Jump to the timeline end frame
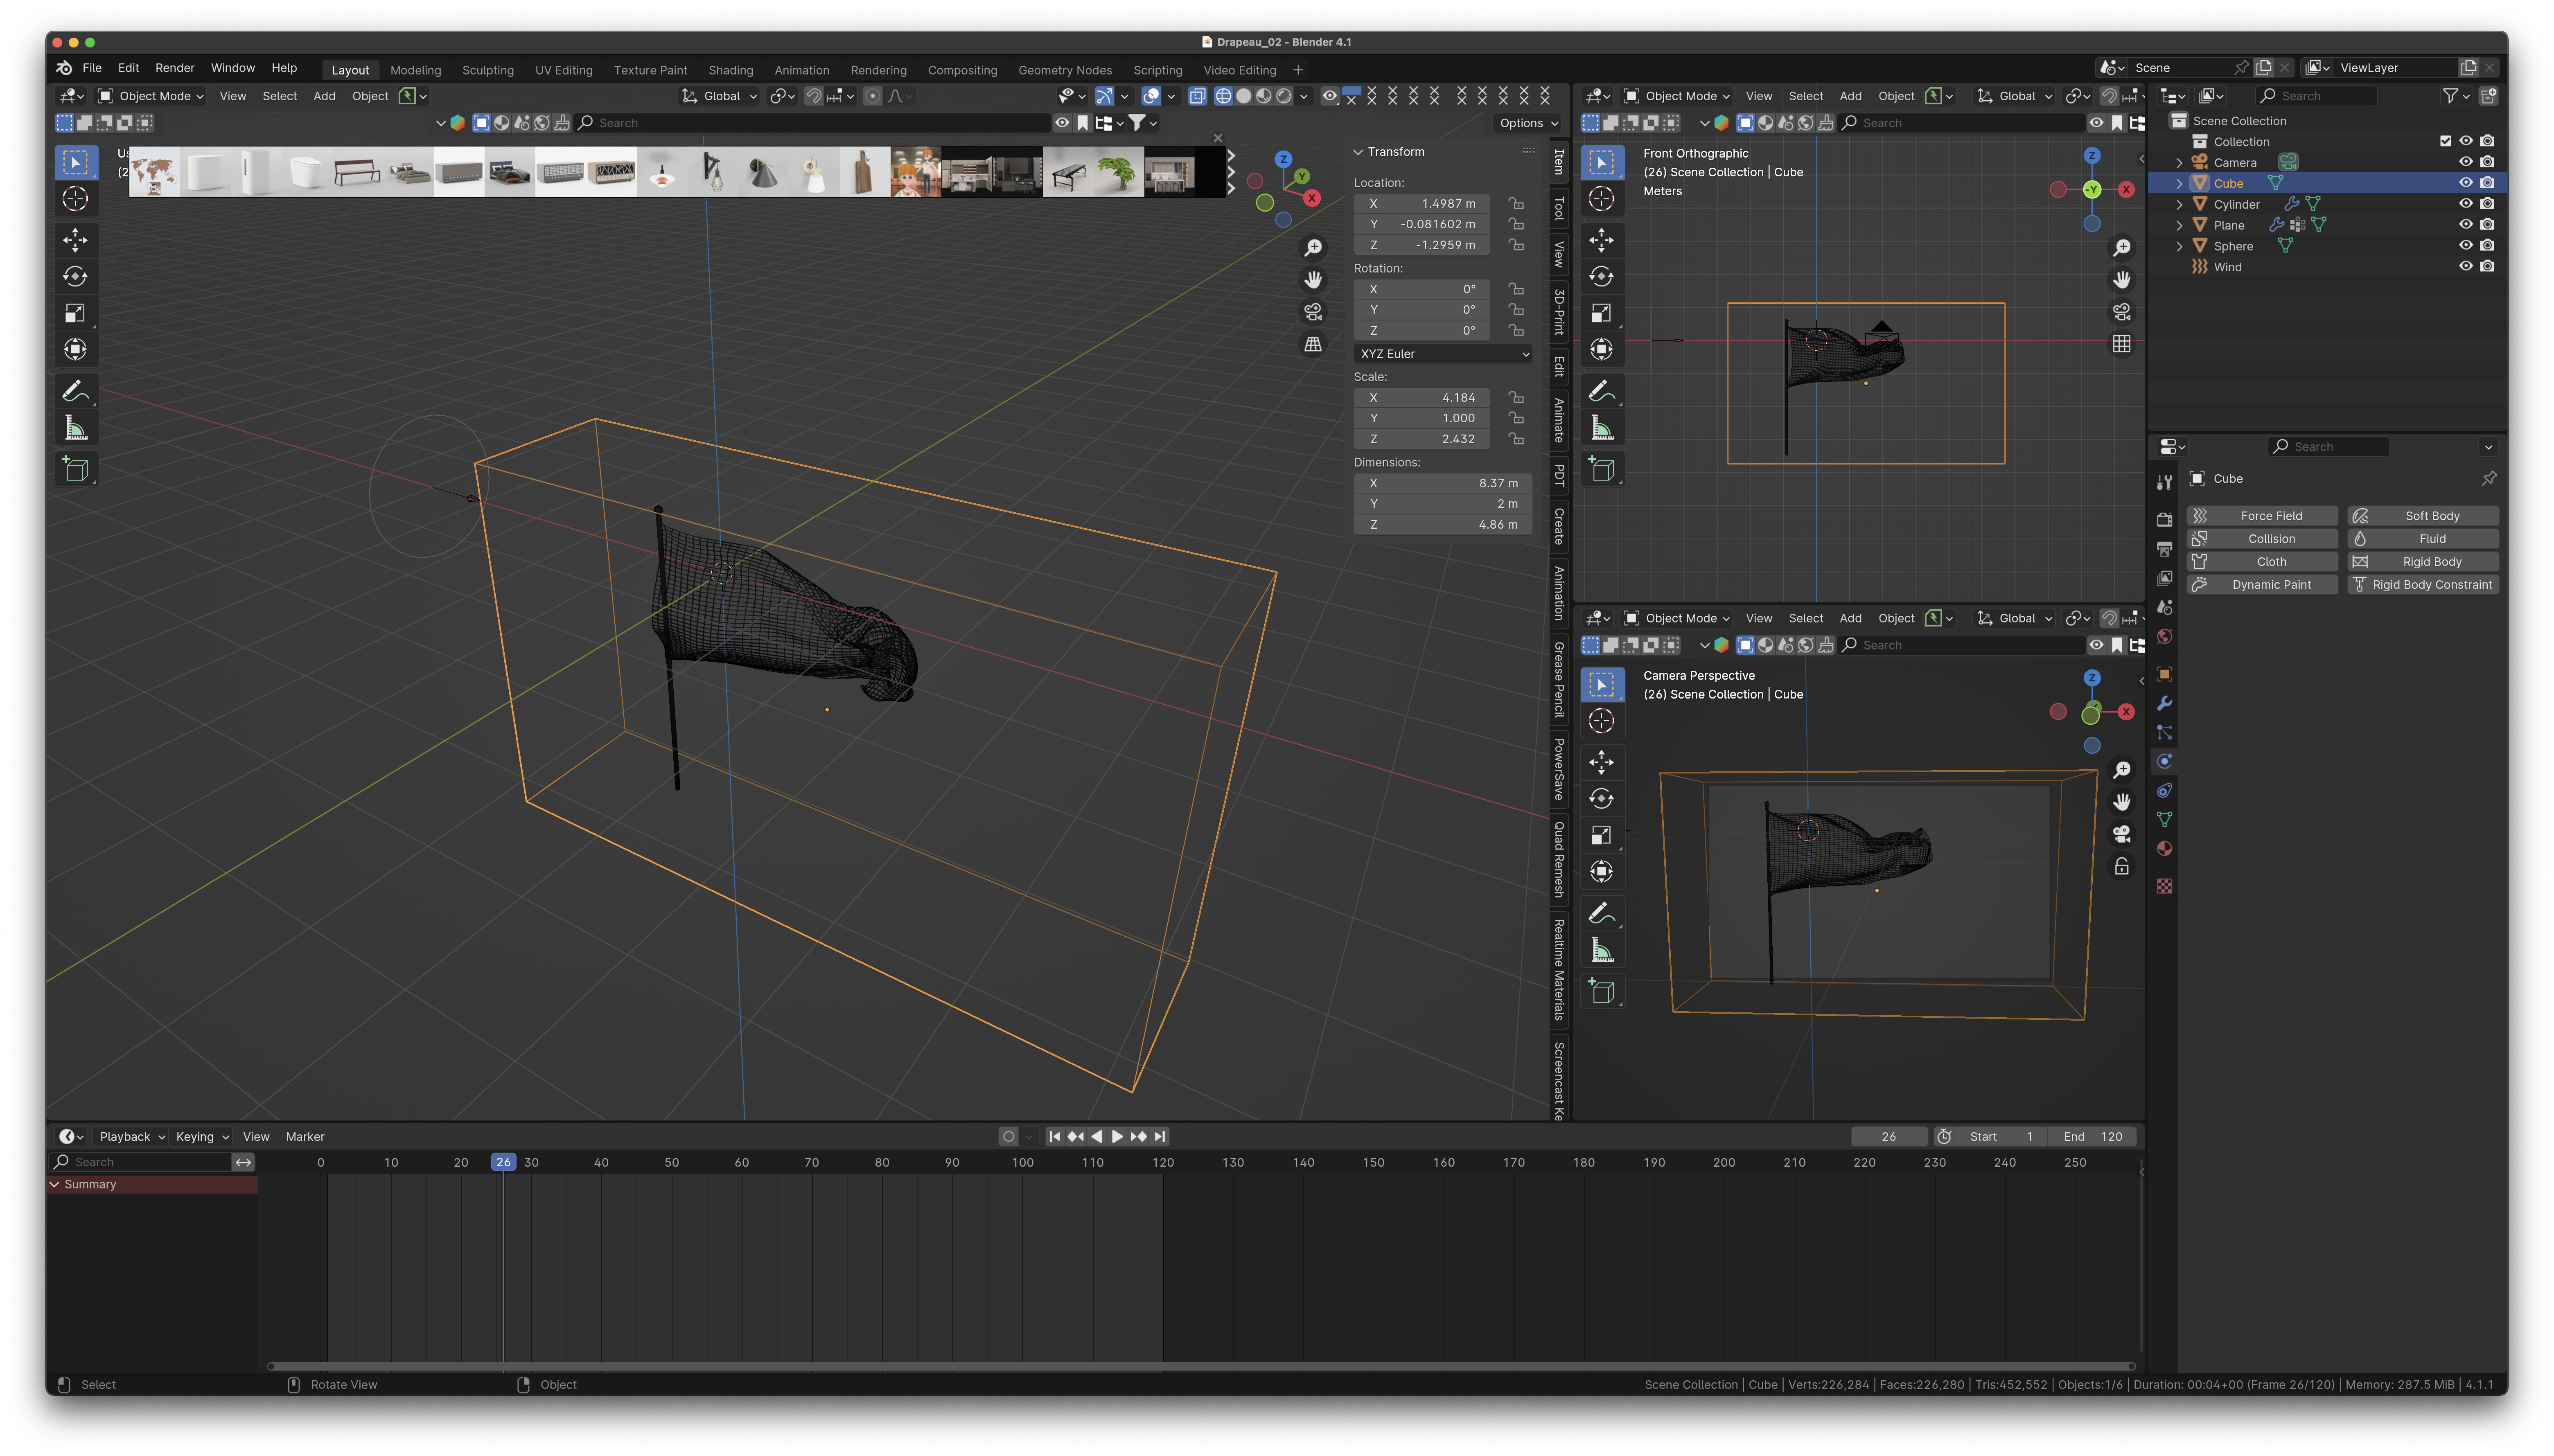This screenshot has width=2554, height=1456. (x=1160, y=1136)
